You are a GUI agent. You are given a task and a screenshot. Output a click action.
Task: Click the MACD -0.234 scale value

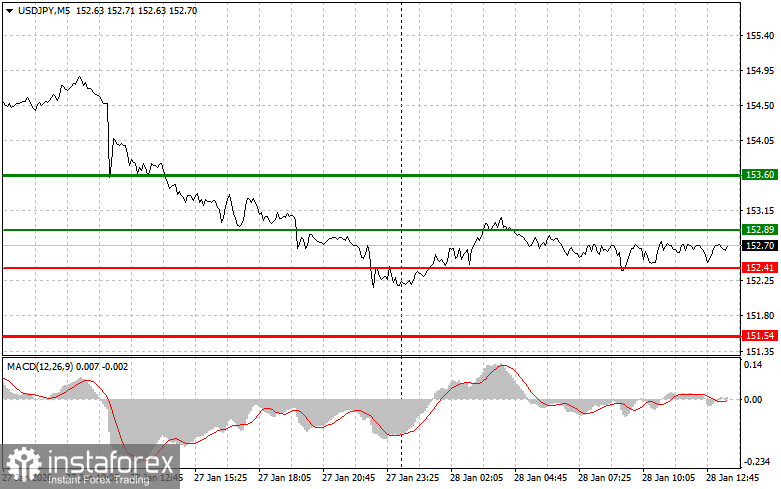757,462
